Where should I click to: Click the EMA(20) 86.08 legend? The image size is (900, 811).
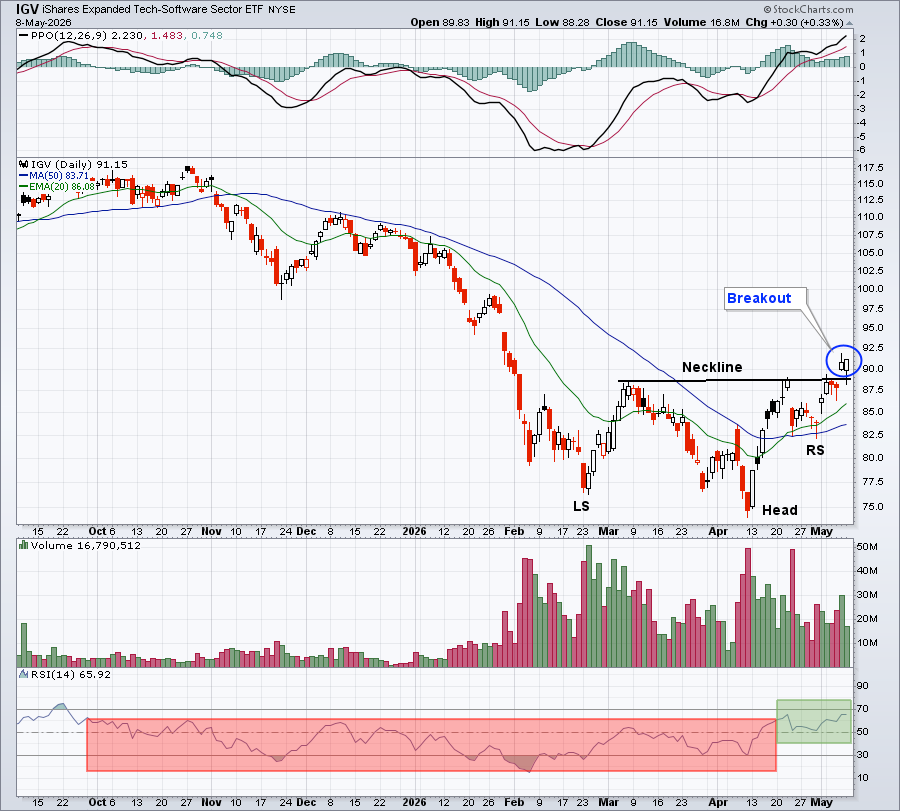tap(62, 187)
